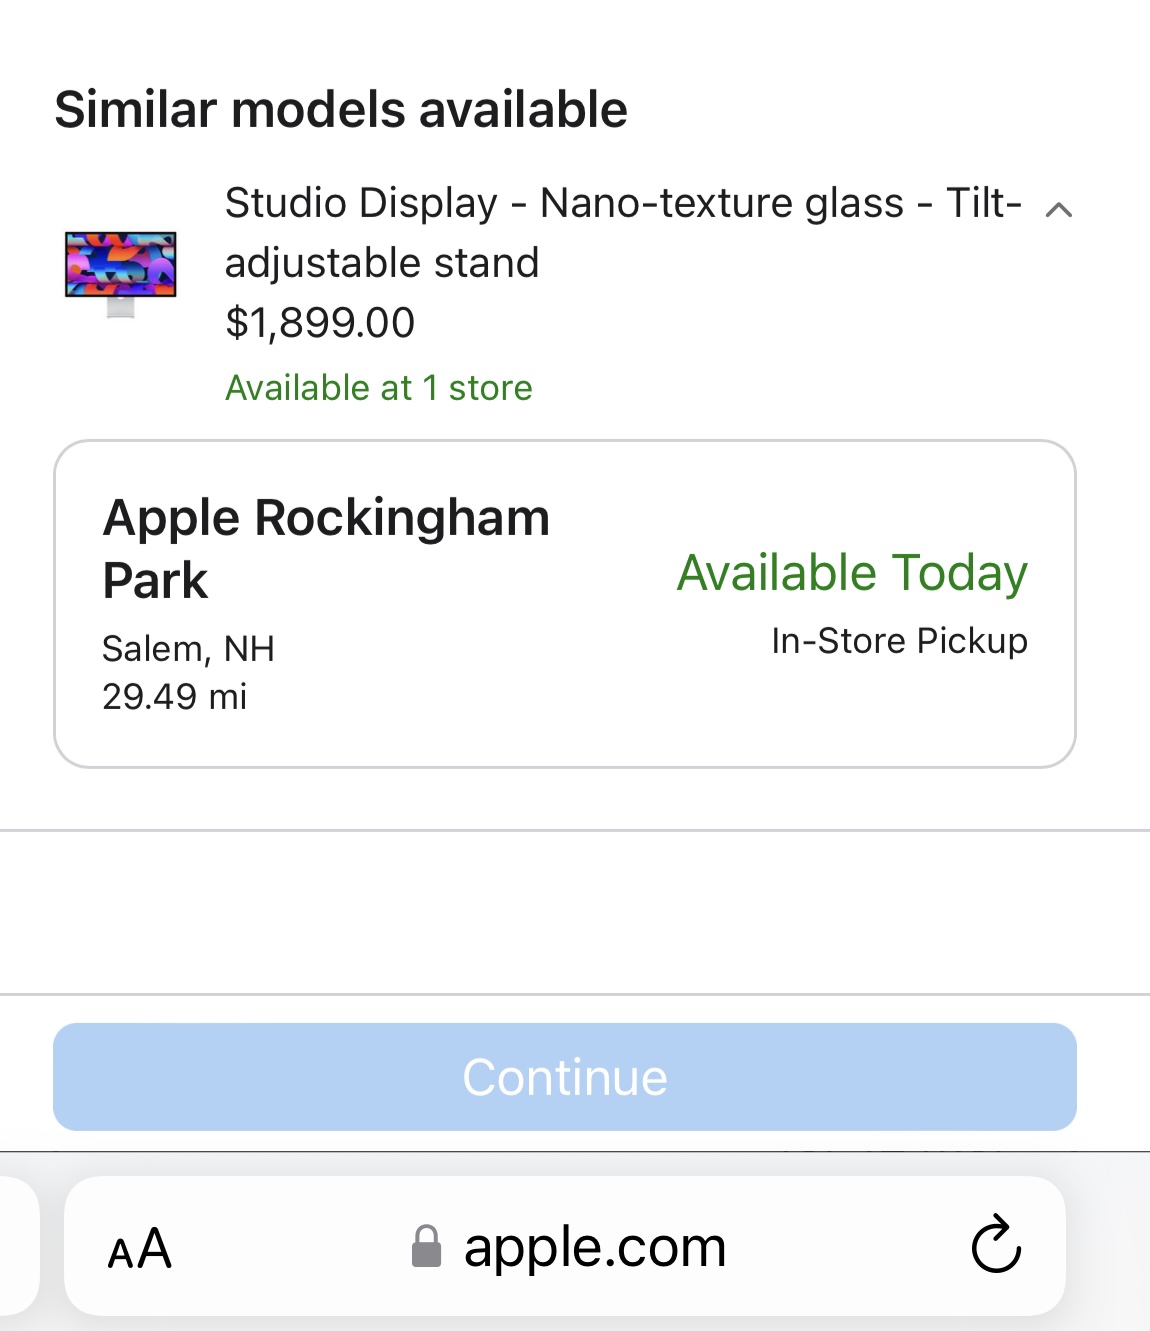Switch to the adjacent tab at left edge

point(16,1245)
